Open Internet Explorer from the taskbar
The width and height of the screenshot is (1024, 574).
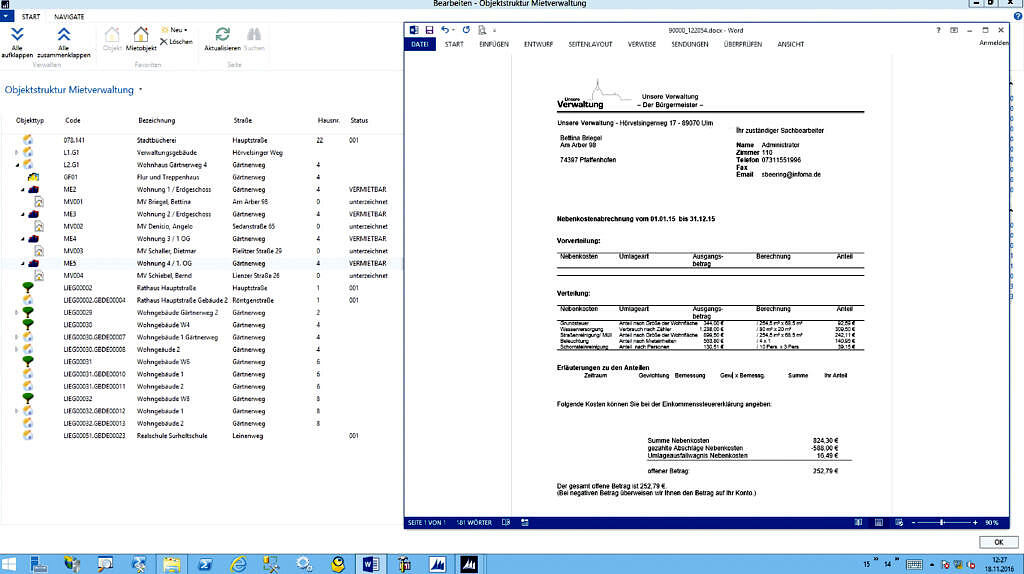click(238, 564)
